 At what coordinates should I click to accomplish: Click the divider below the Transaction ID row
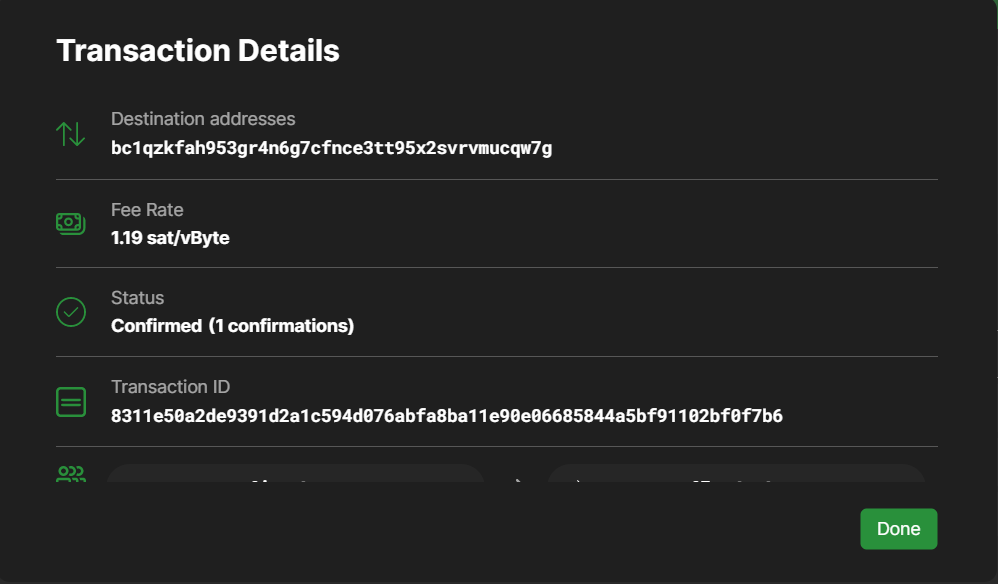tap(496, 447)
